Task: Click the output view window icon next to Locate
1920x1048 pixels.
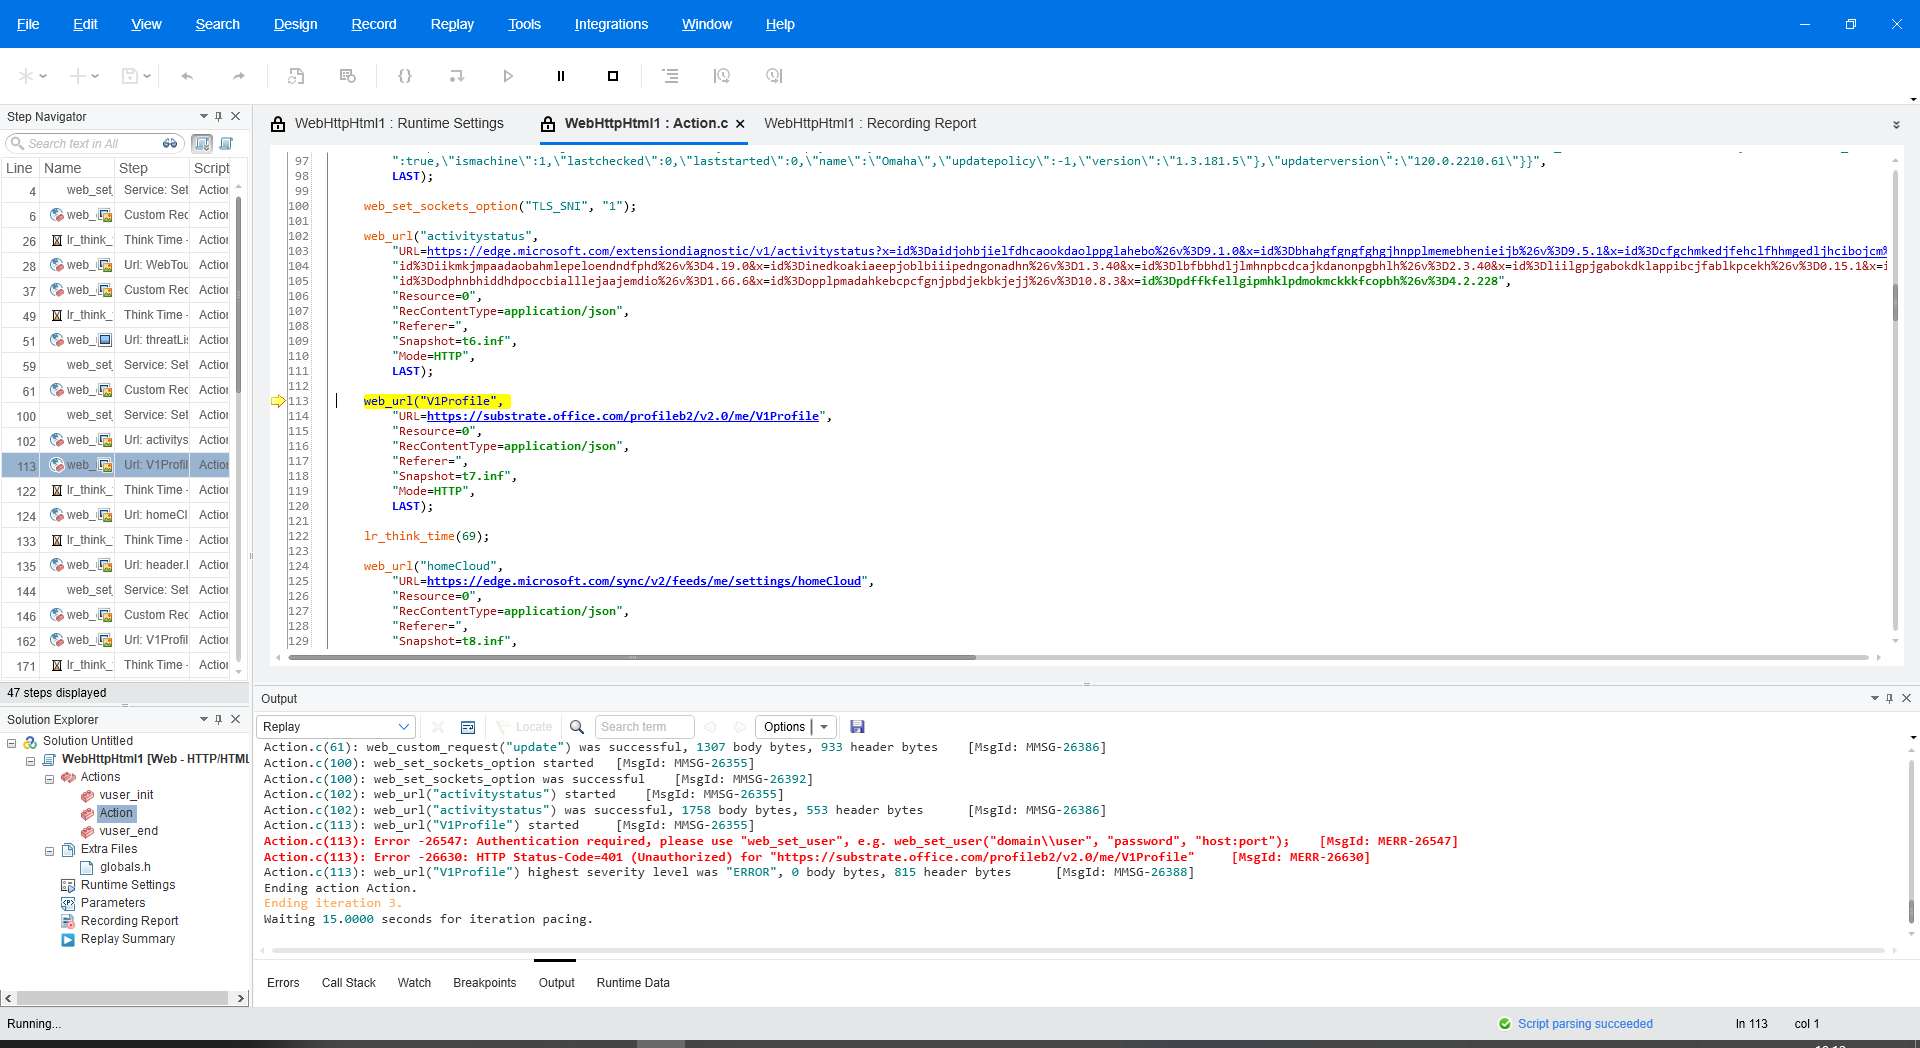Action: (468, 727)
